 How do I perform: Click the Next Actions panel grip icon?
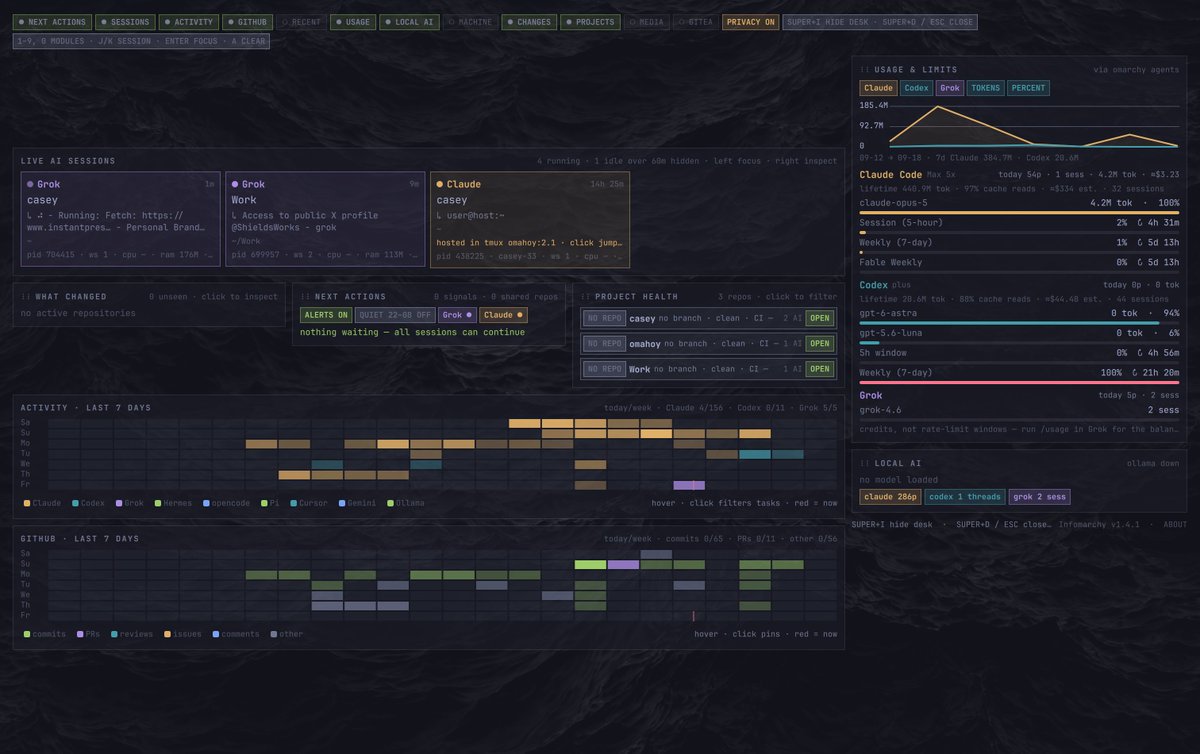click(305, 296)
